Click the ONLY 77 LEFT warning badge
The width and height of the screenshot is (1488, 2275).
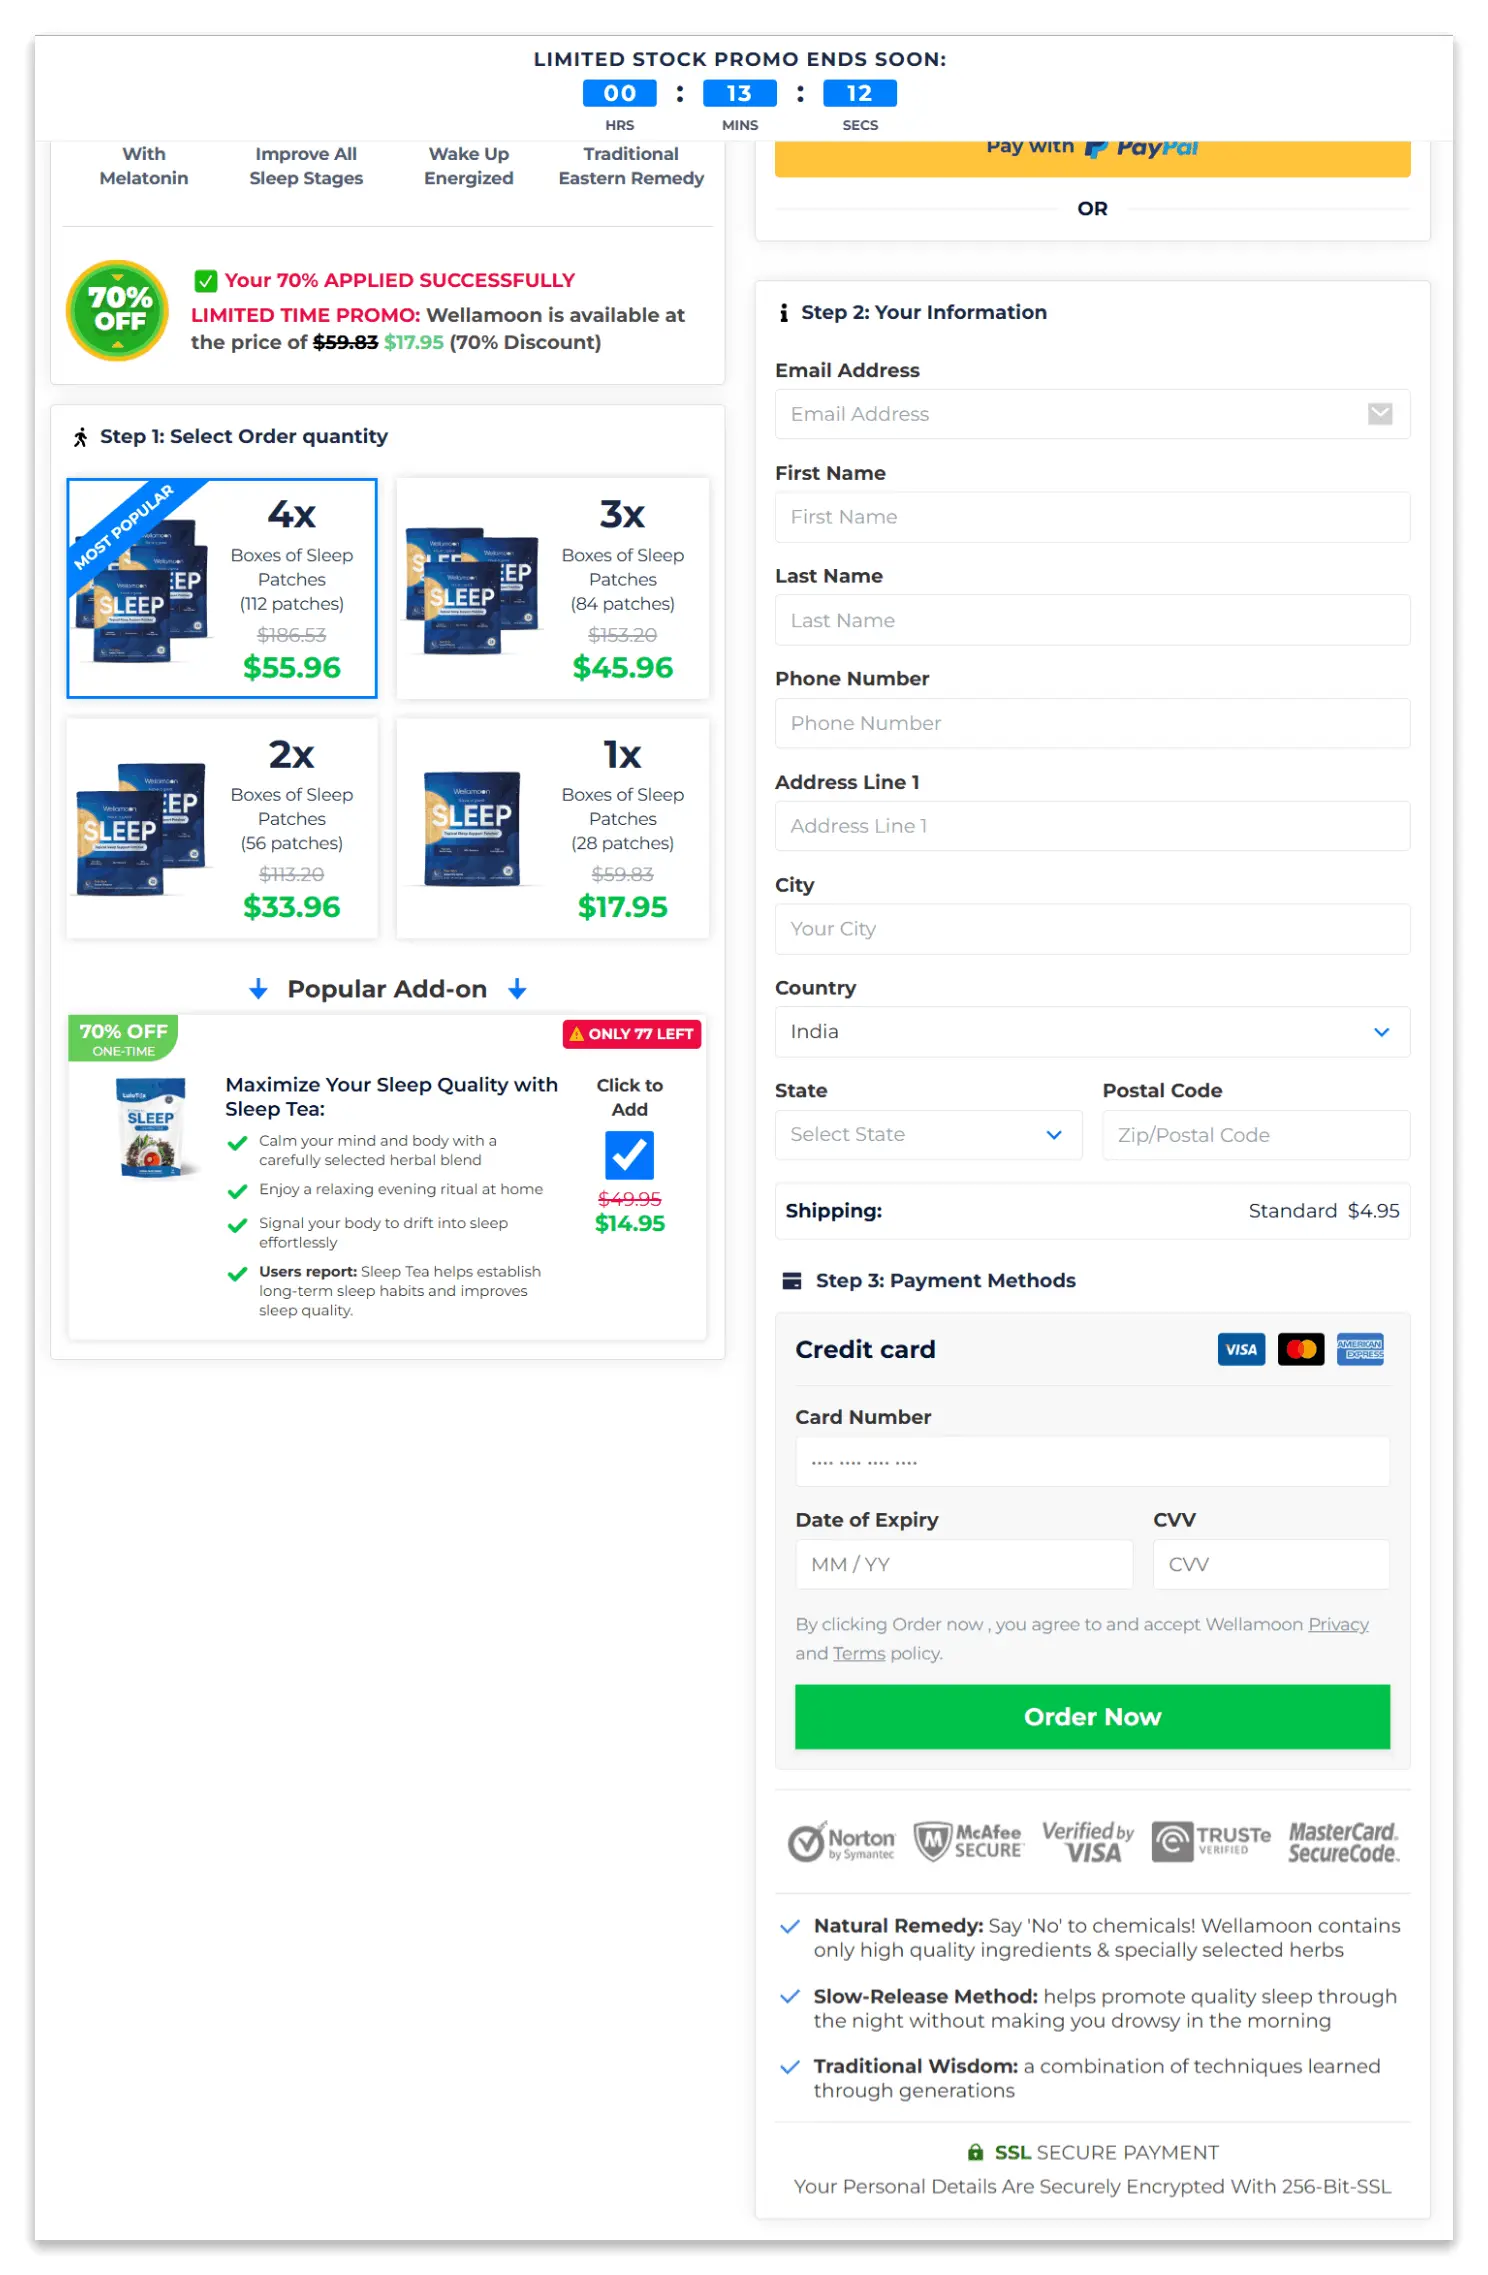coord(632,1034)
